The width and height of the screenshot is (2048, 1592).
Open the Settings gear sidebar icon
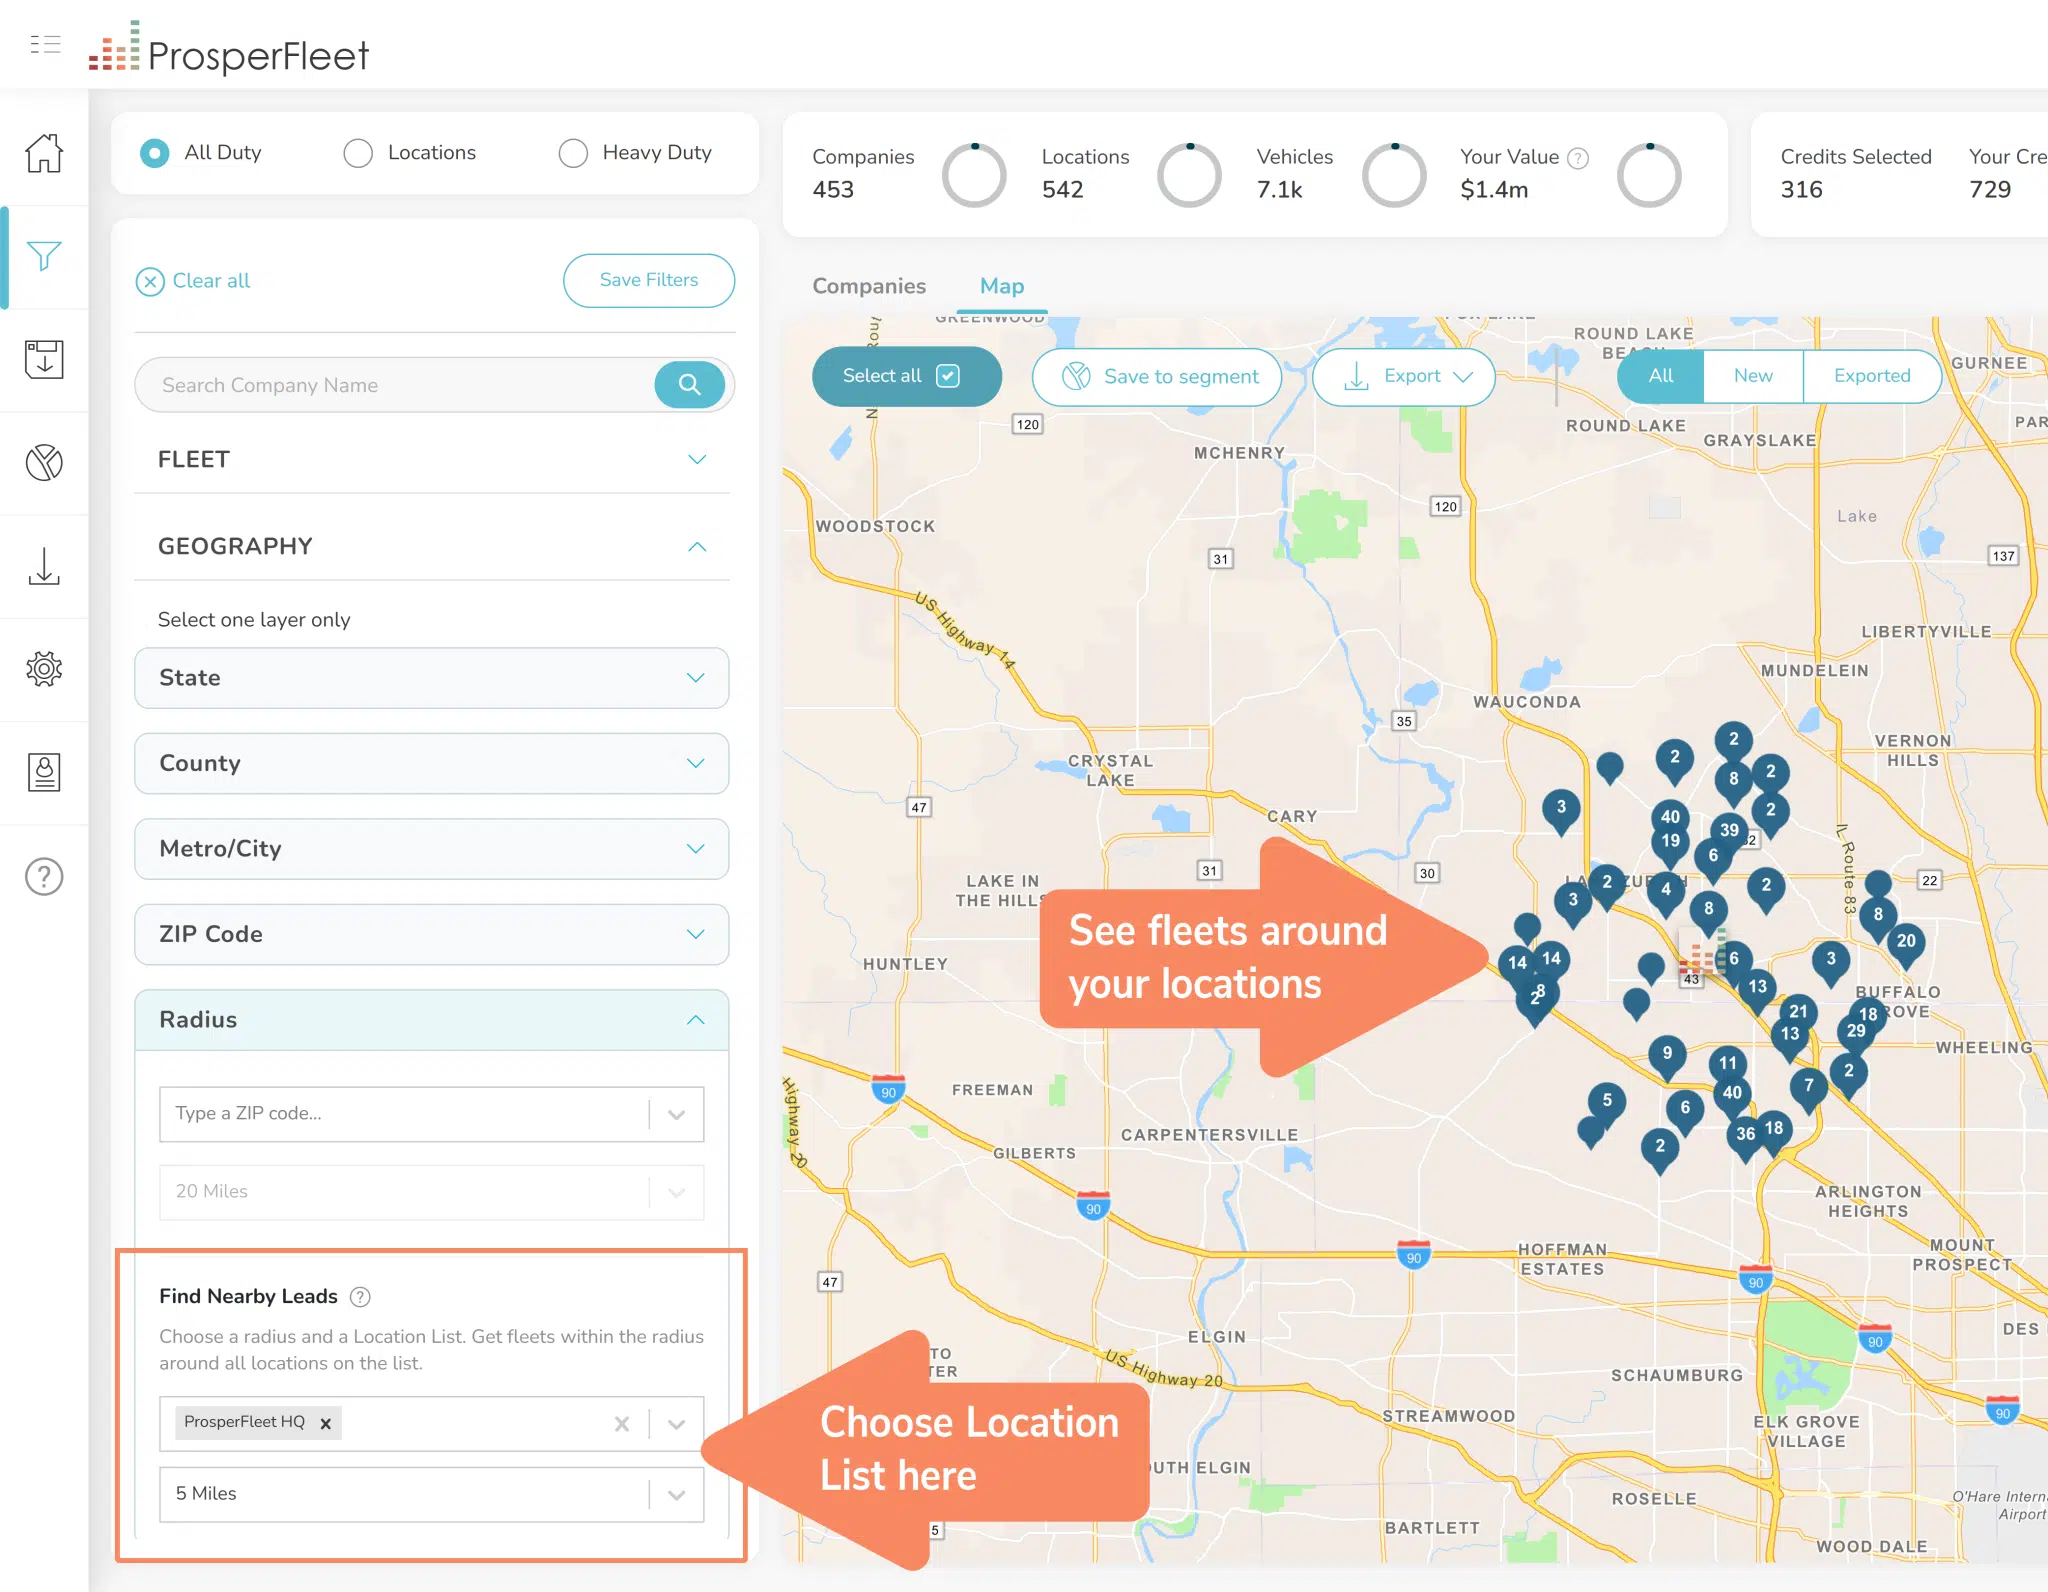(44, 668)
